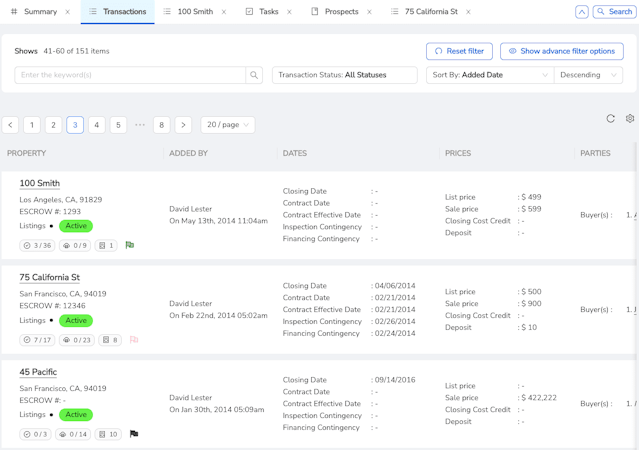Refresh the transactions list
The width and height of the screenshot is (639, 450).
[x=610, y=119]
